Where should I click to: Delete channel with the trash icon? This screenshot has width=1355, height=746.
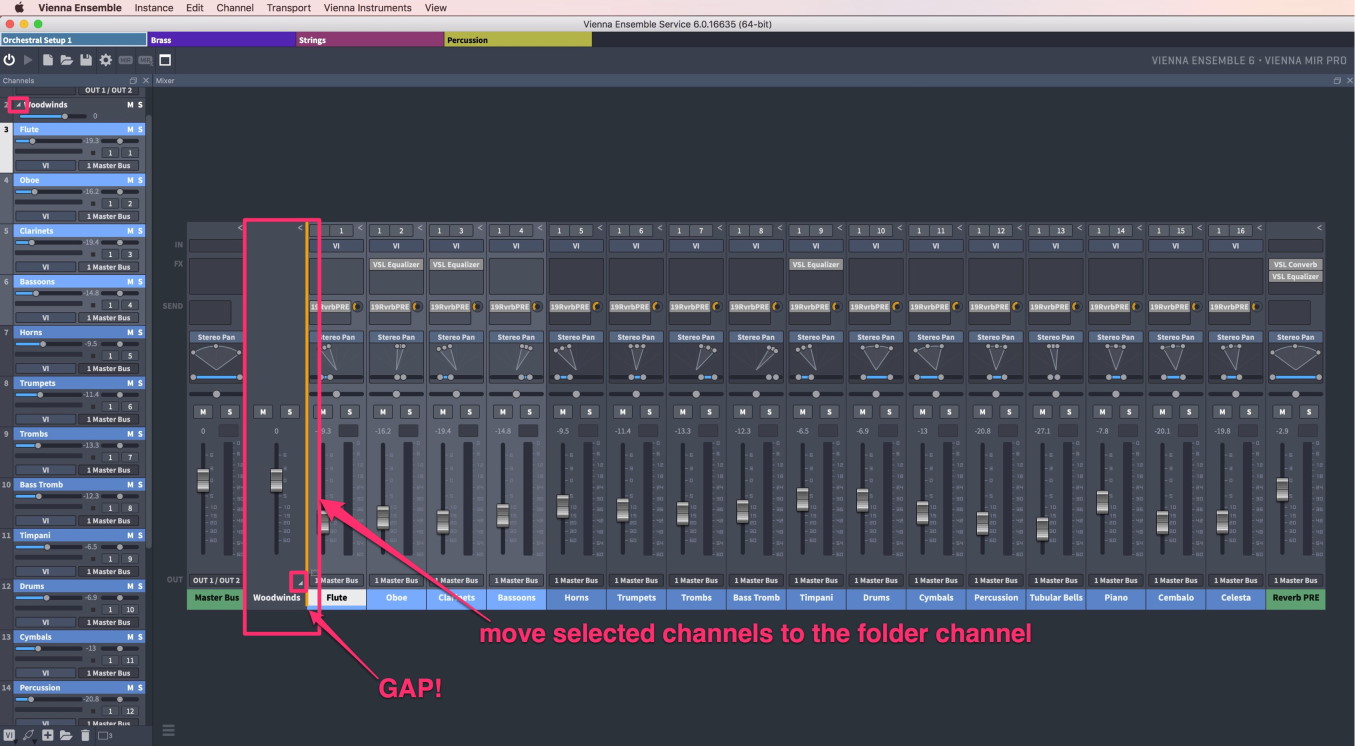(x=85, y=735)
